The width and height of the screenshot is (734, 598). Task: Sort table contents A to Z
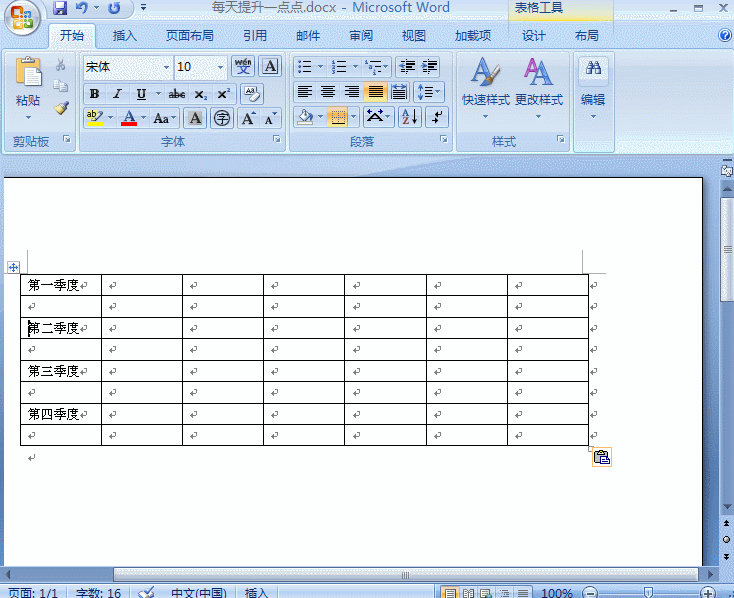click(x=410, y=117)
